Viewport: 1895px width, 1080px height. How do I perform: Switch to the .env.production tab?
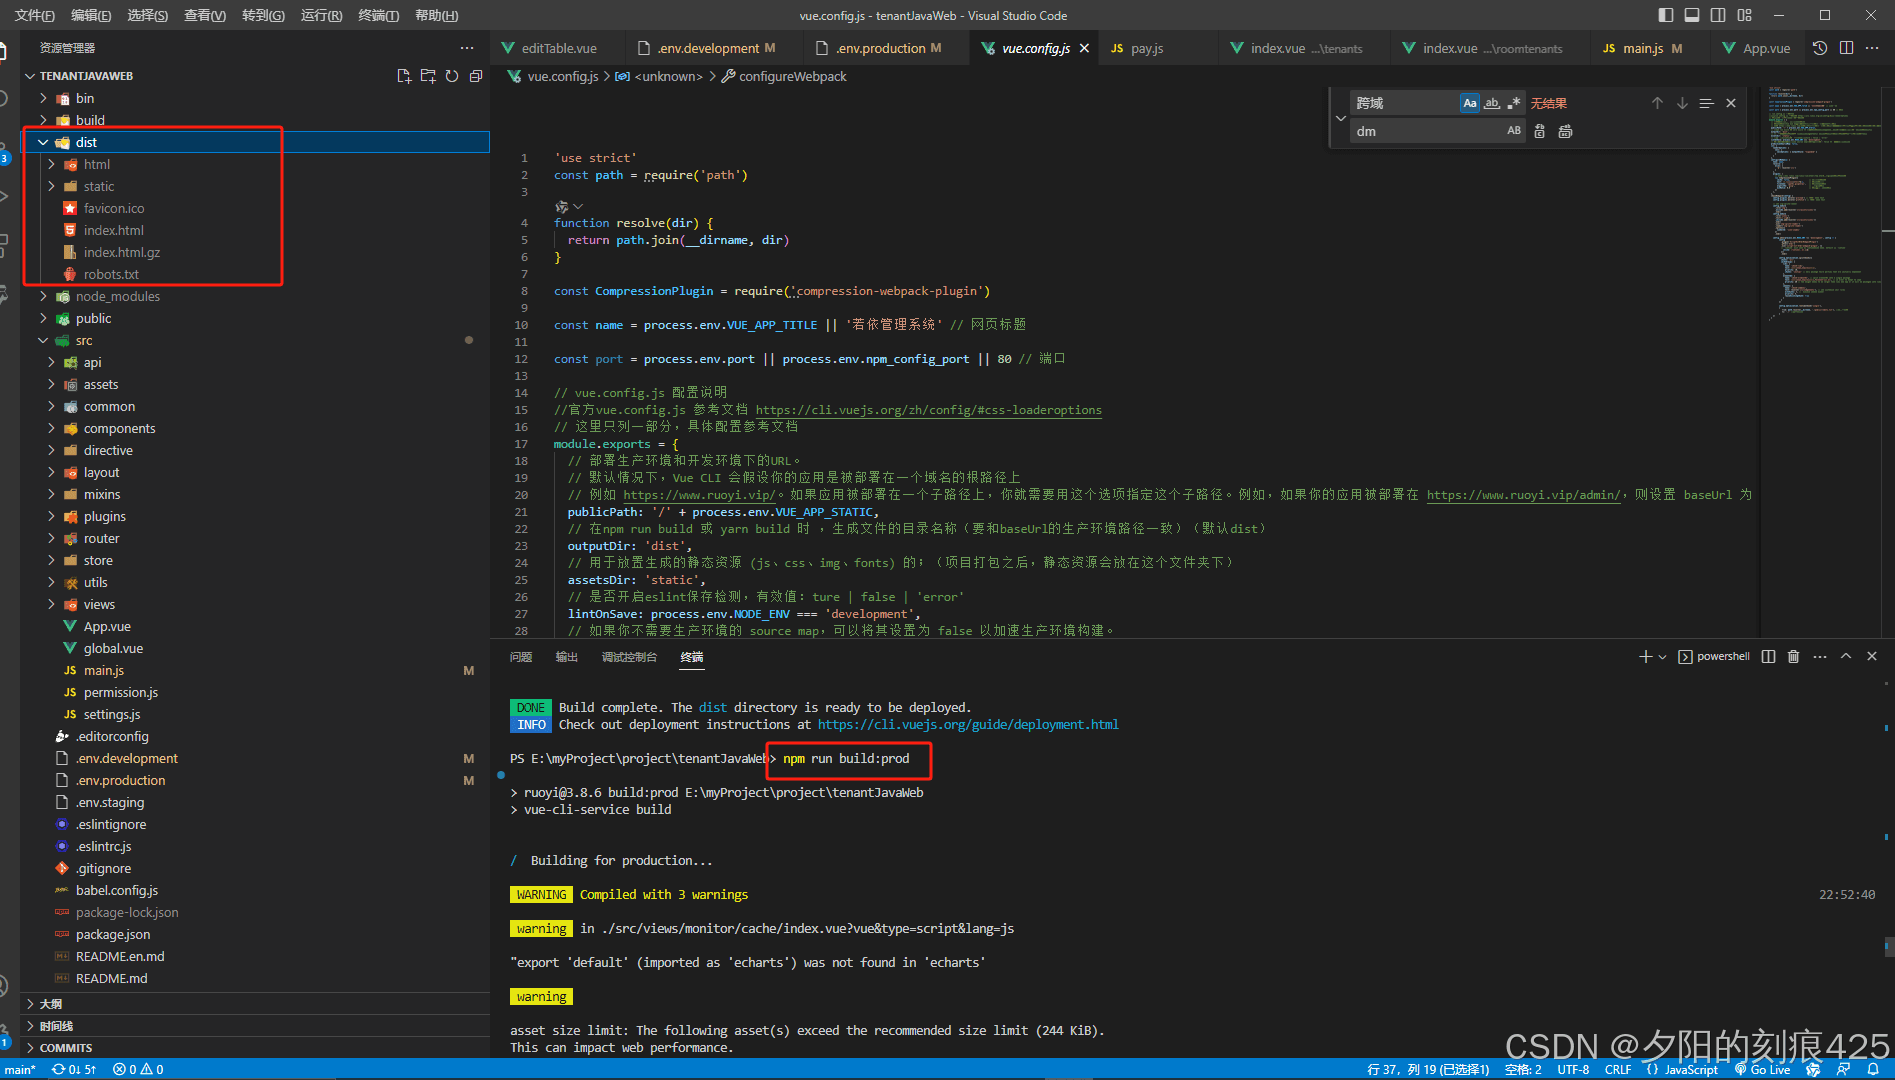(880, 48)
